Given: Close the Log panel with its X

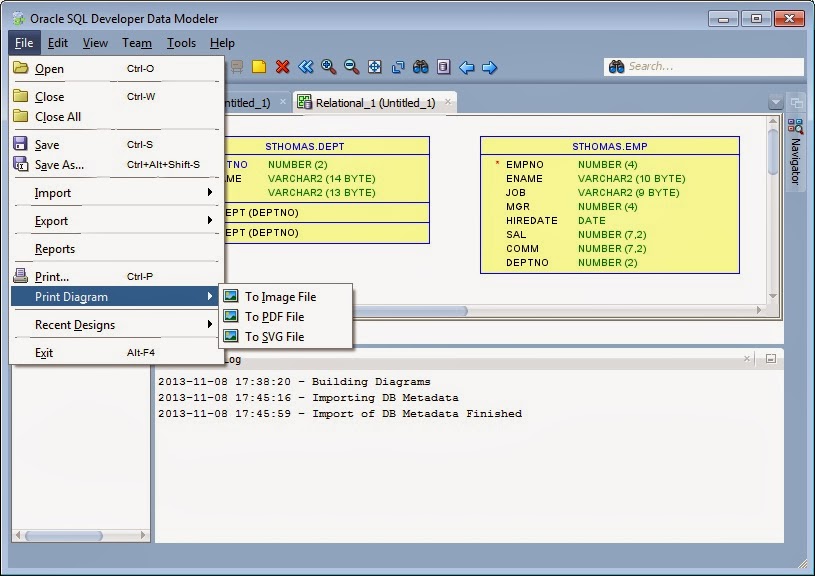Looking at the screenshot, I should [747, 359].
